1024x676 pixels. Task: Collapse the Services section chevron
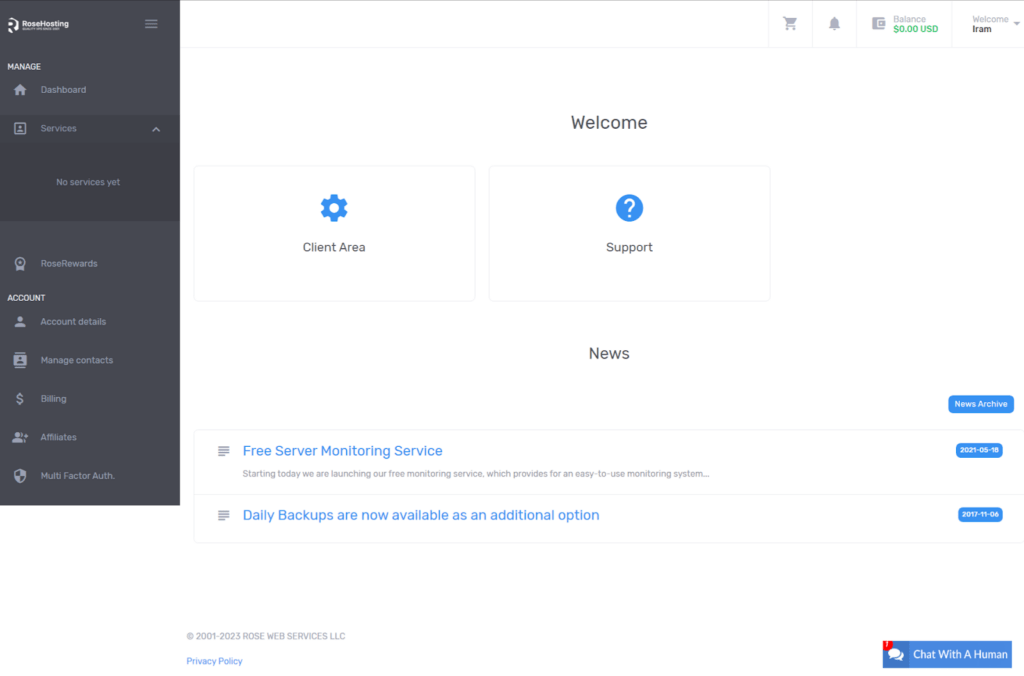(x=155, y=128)
